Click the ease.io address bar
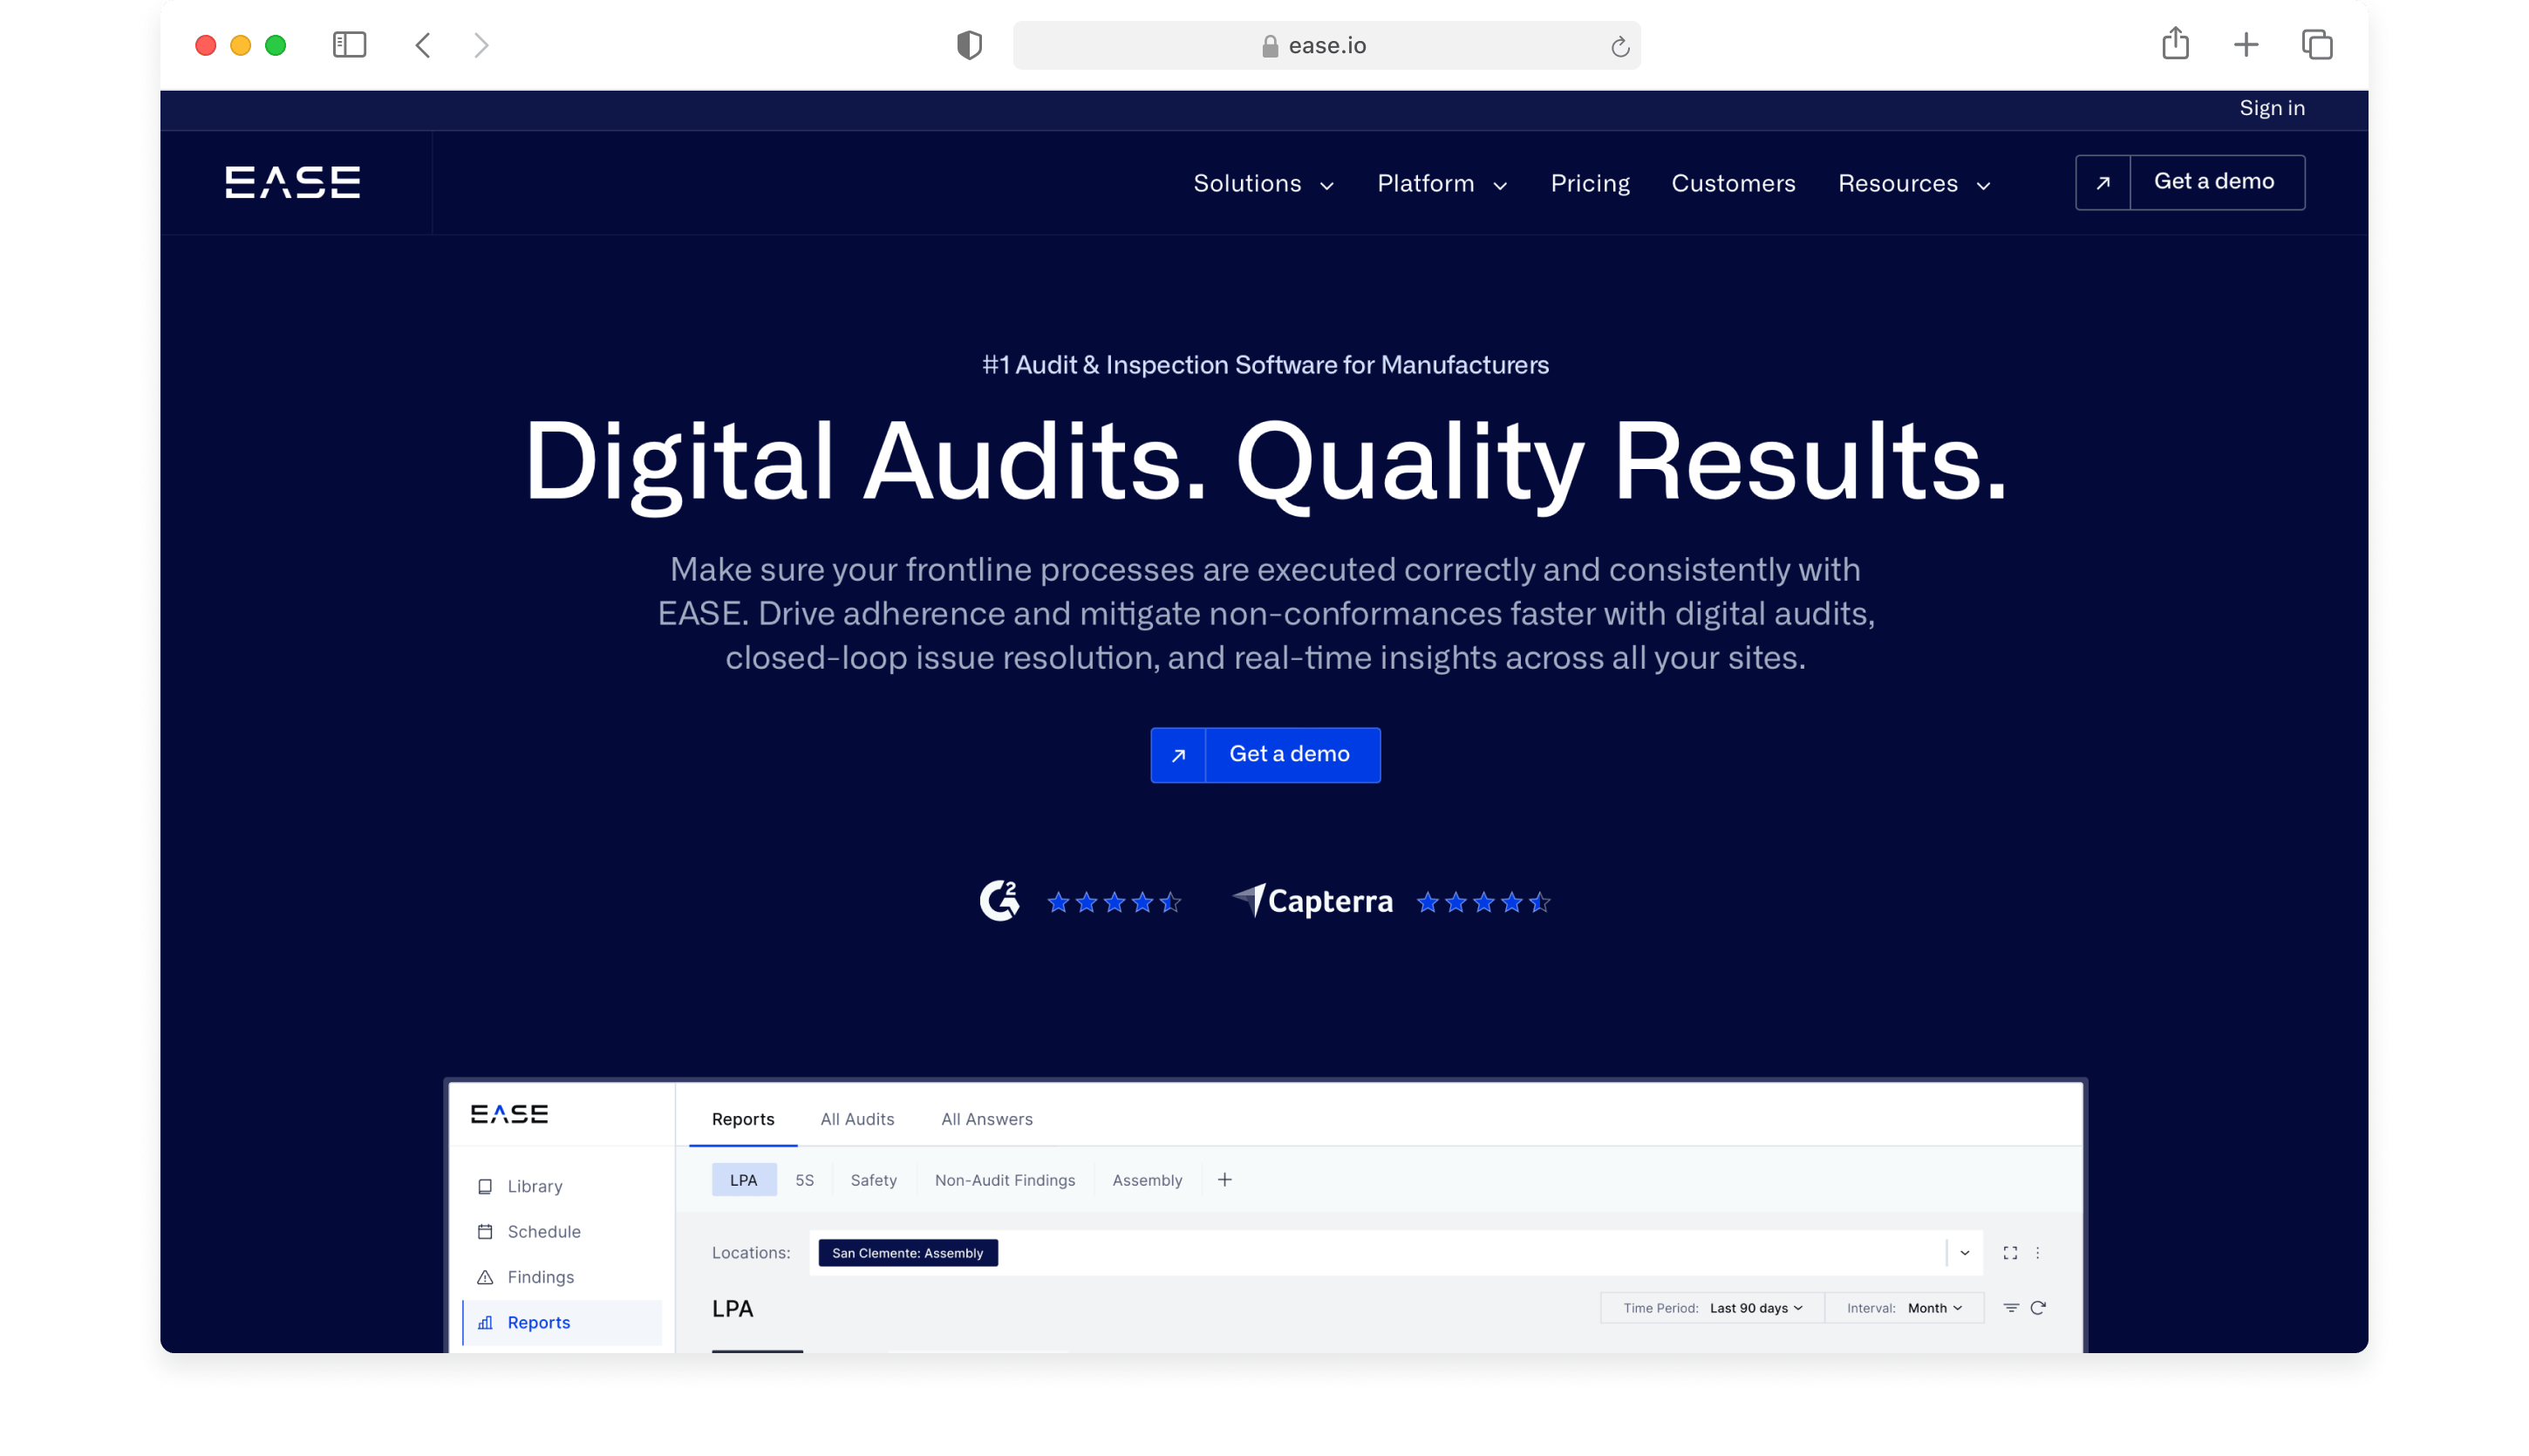Image resolution: width=2529 pixels, height=1456 pixels. click(x=1326, y=46)
